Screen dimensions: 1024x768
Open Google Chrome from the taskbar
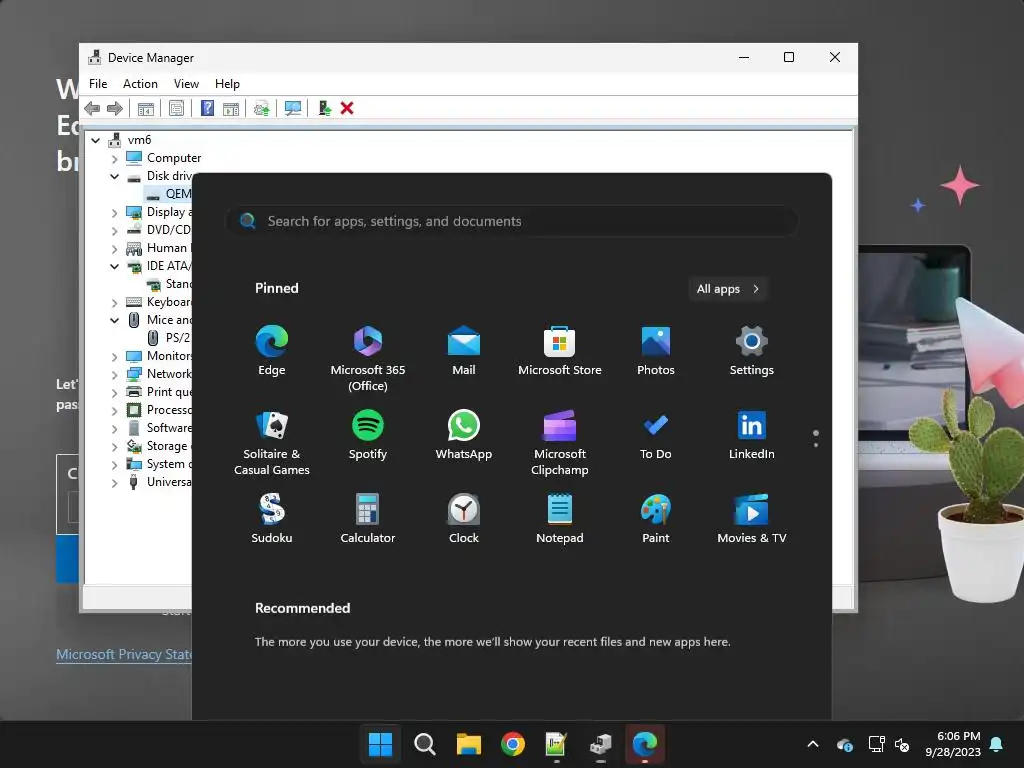pyautogui.click(x=513, y=744)
